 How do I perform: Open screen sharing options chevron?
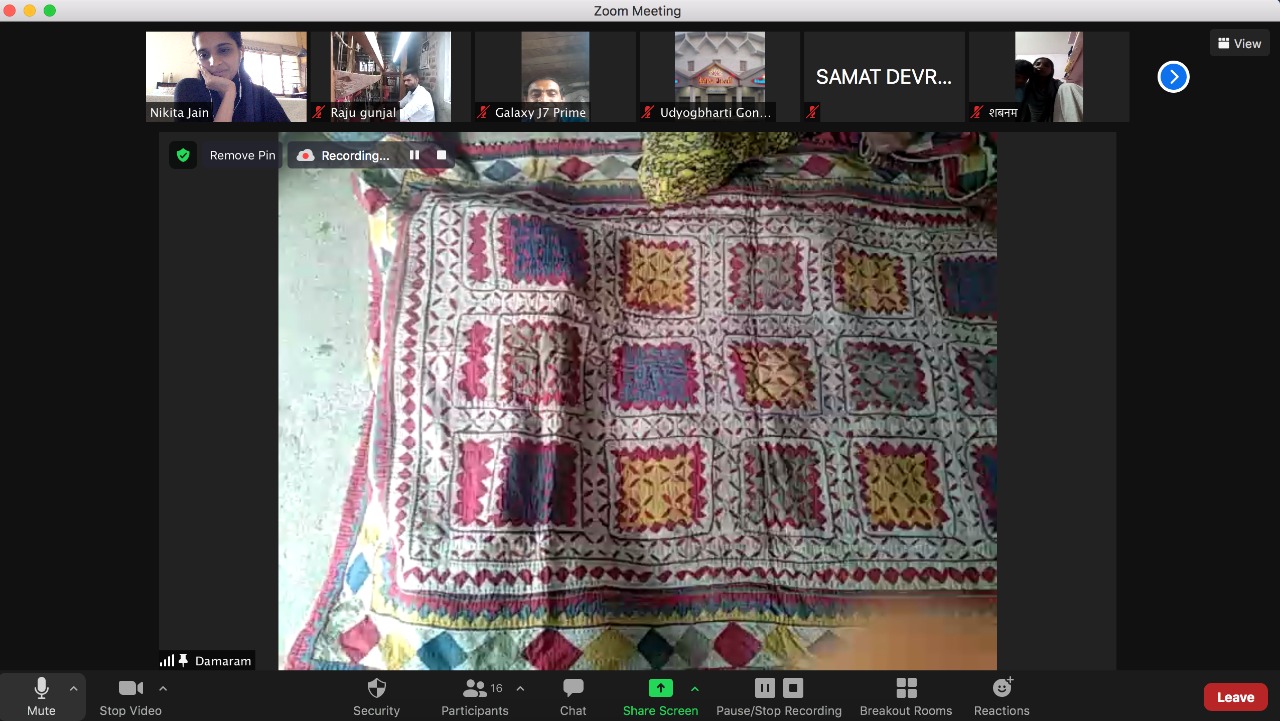pos(695,689)
